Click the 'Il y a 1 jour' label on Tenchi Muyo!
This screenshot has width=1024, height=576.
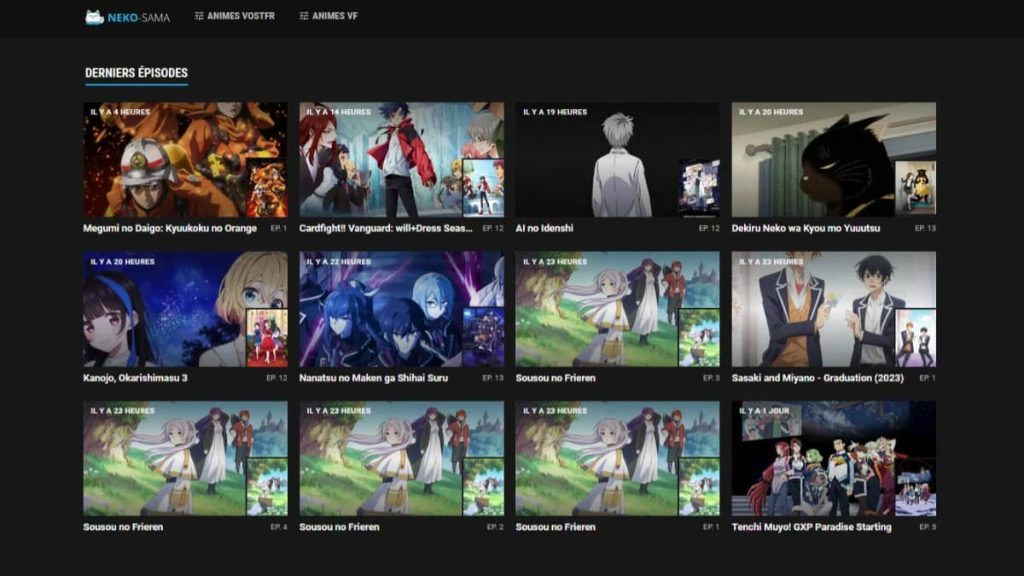[x=764, y=411]
